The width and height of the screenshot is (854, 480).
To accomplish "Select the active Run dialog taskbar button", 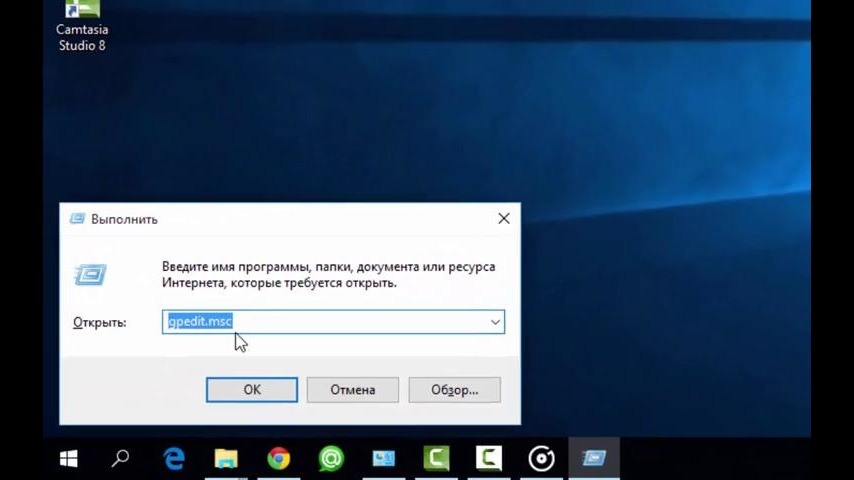I will point(594,458).
